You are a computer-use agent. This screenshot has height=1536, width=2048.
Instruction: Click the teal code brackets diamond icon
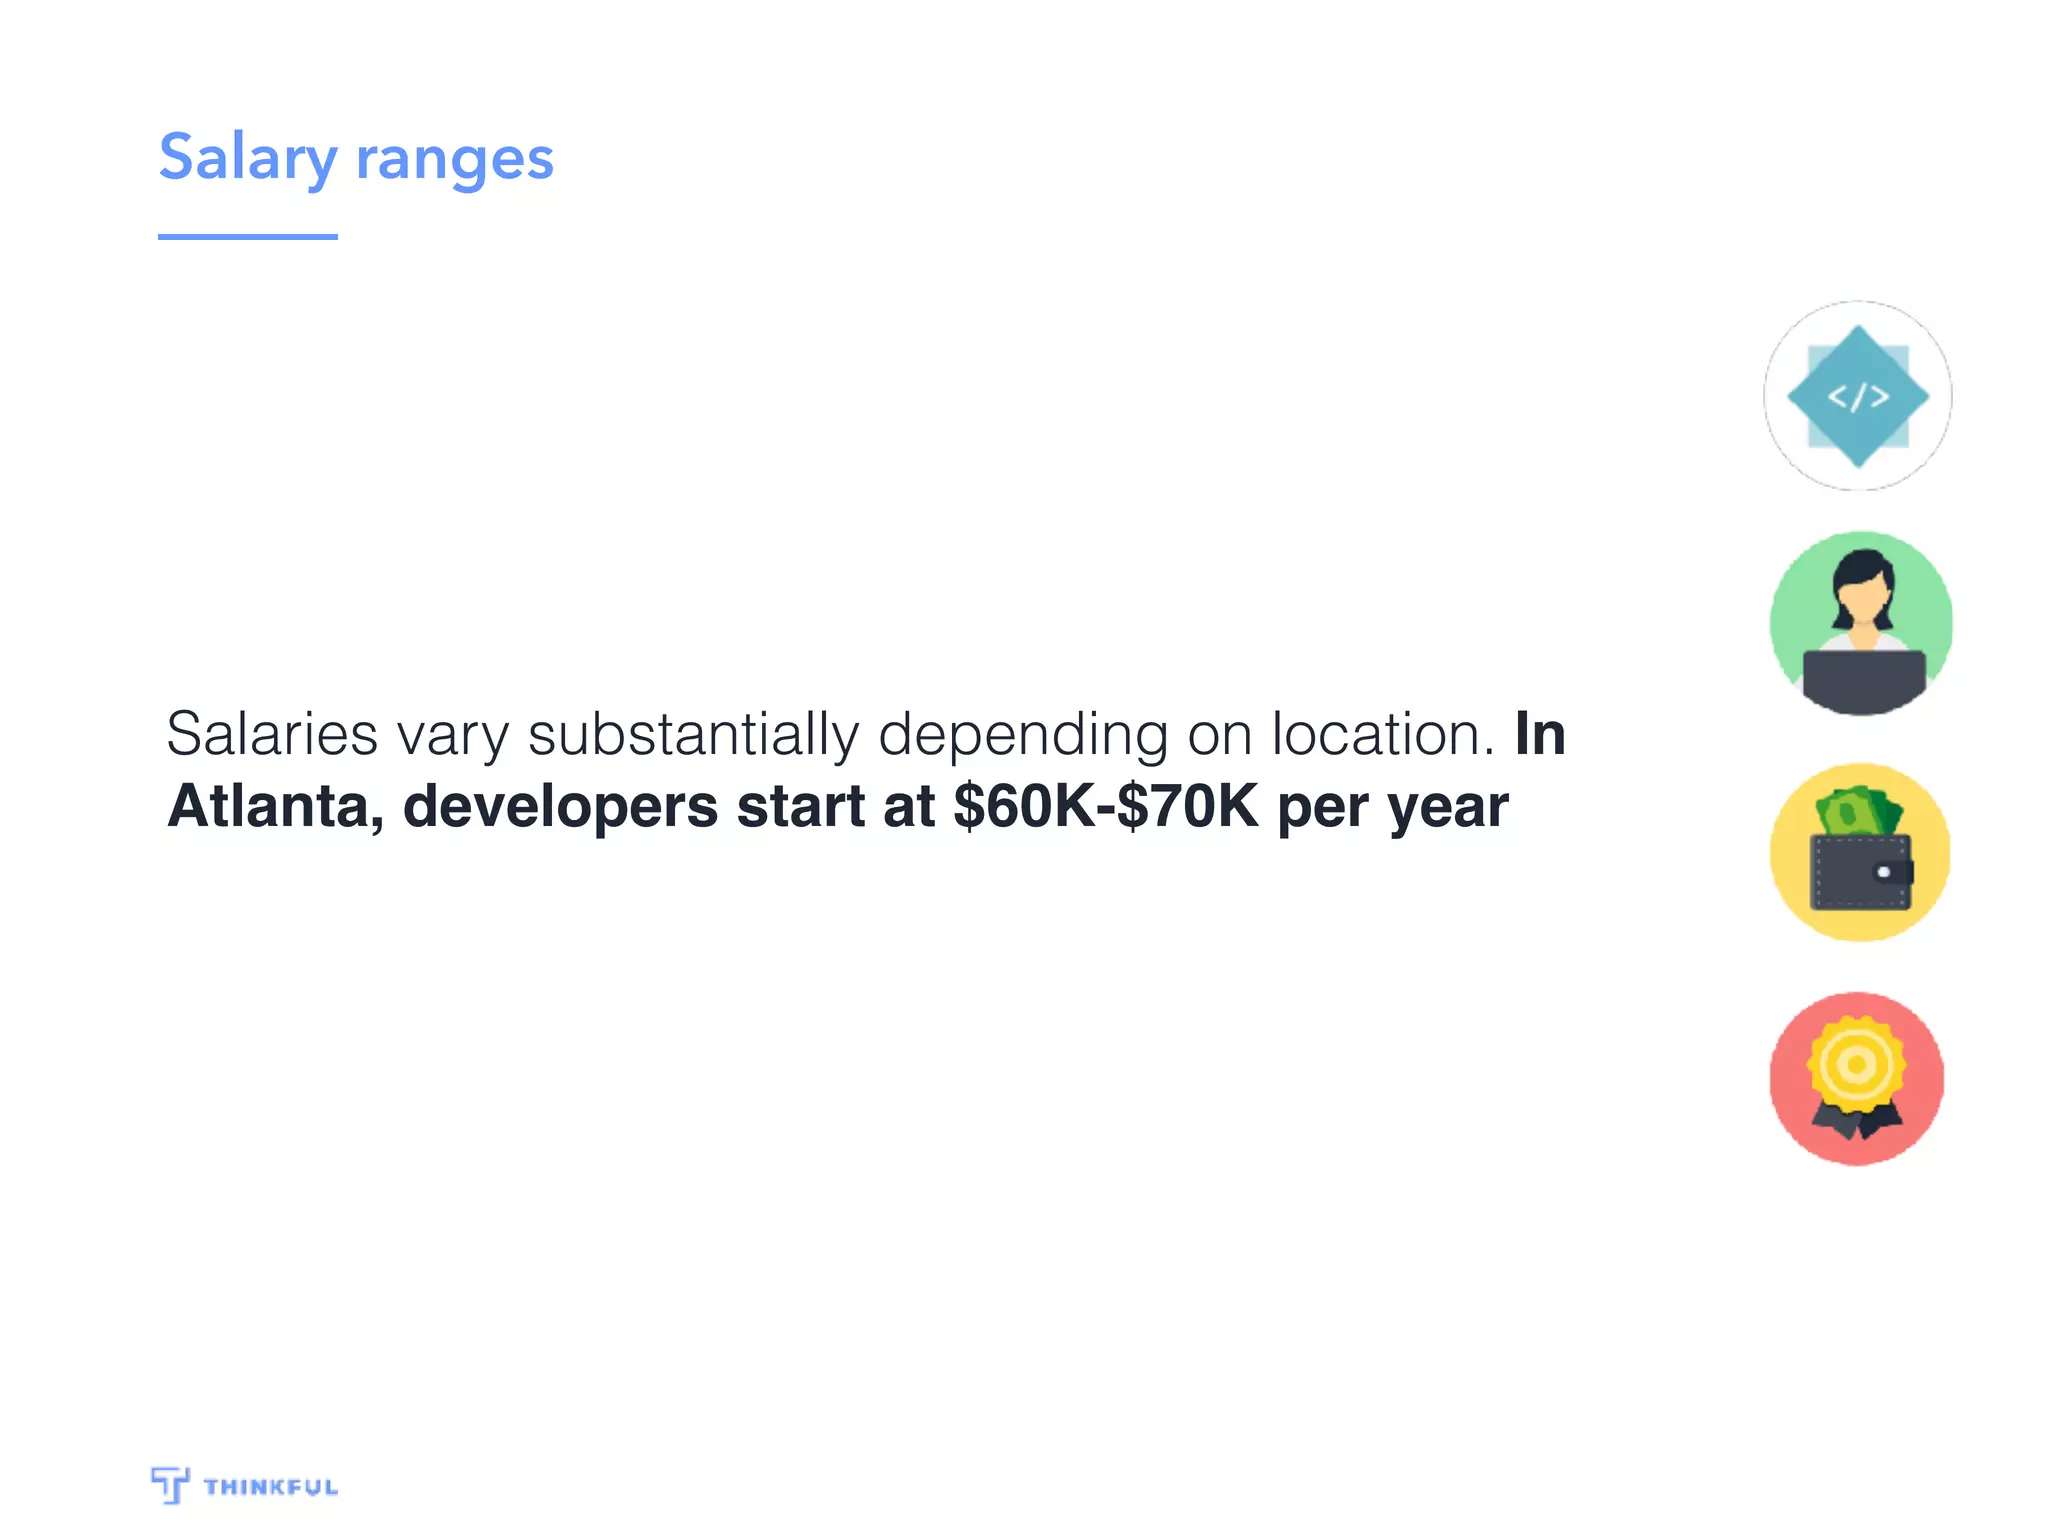(1857, 396)
